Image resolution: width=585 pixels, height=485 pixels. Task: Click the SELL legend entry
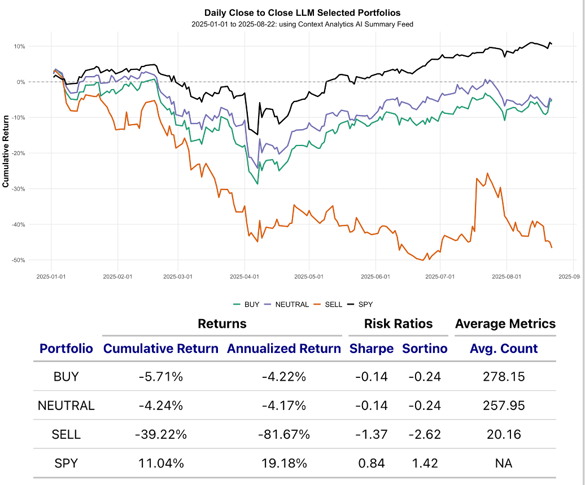[328, 304]
